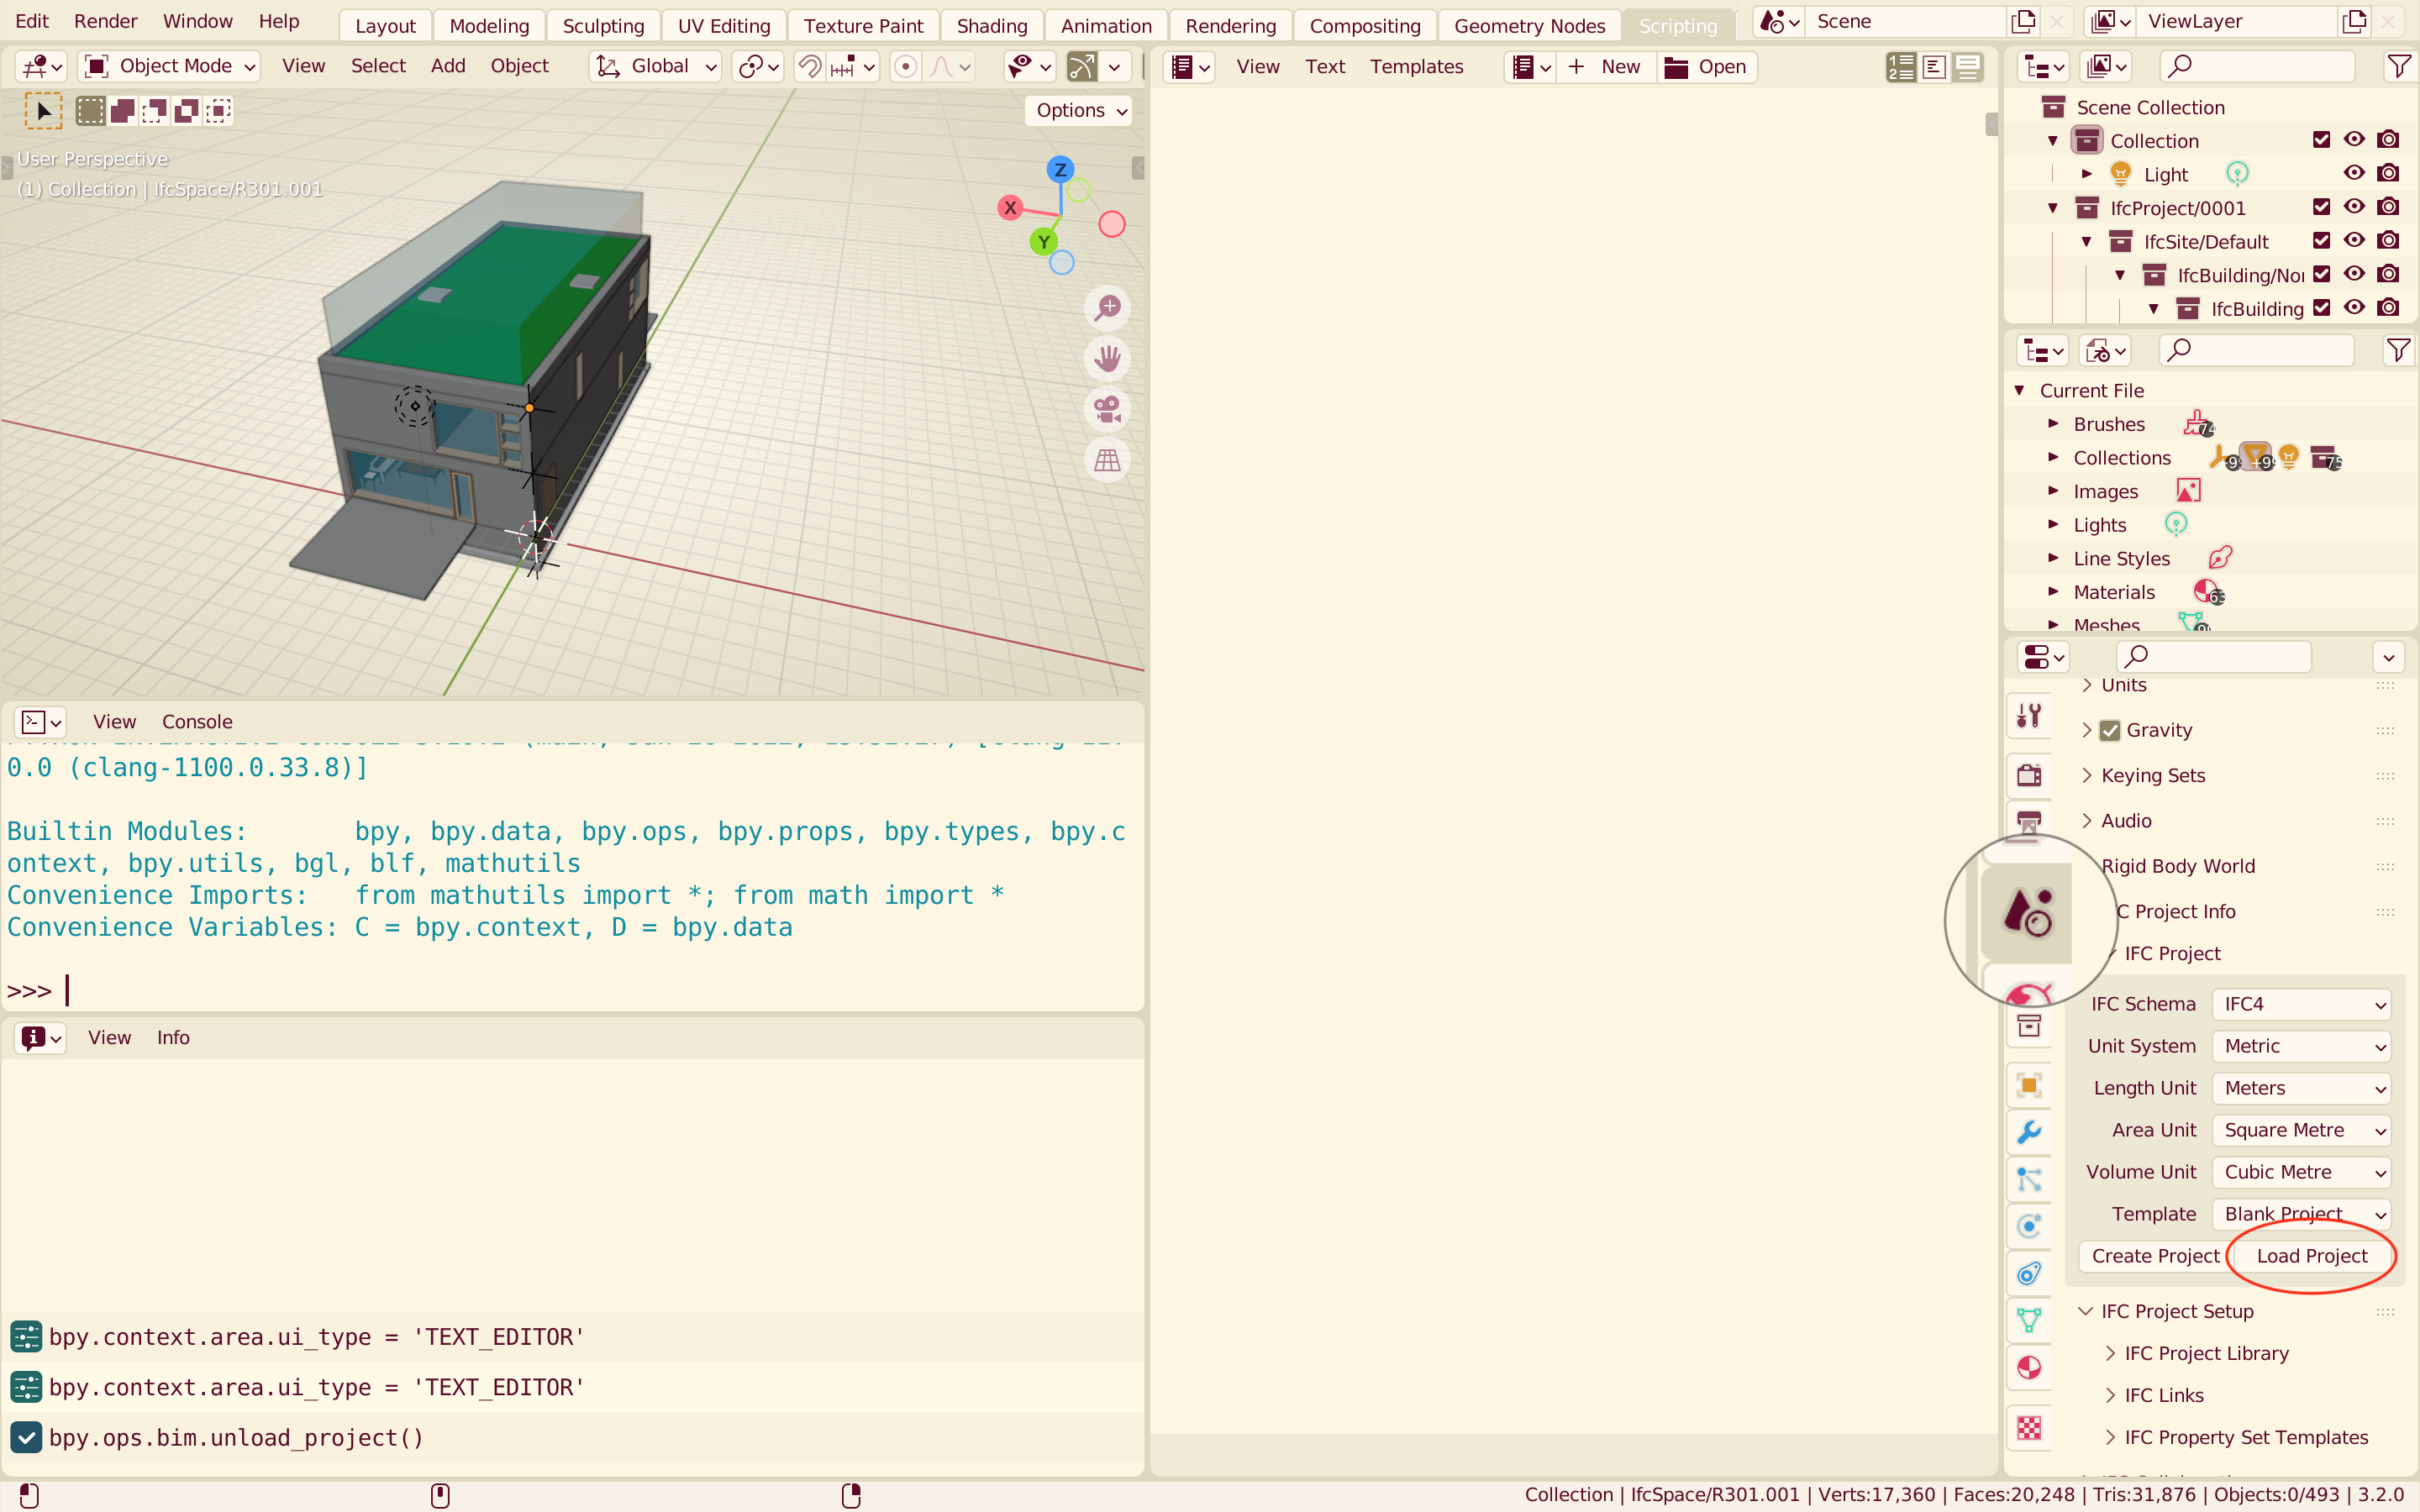
Task: Open the Modifiers wrench tab
Action: click(2028, 1132)
